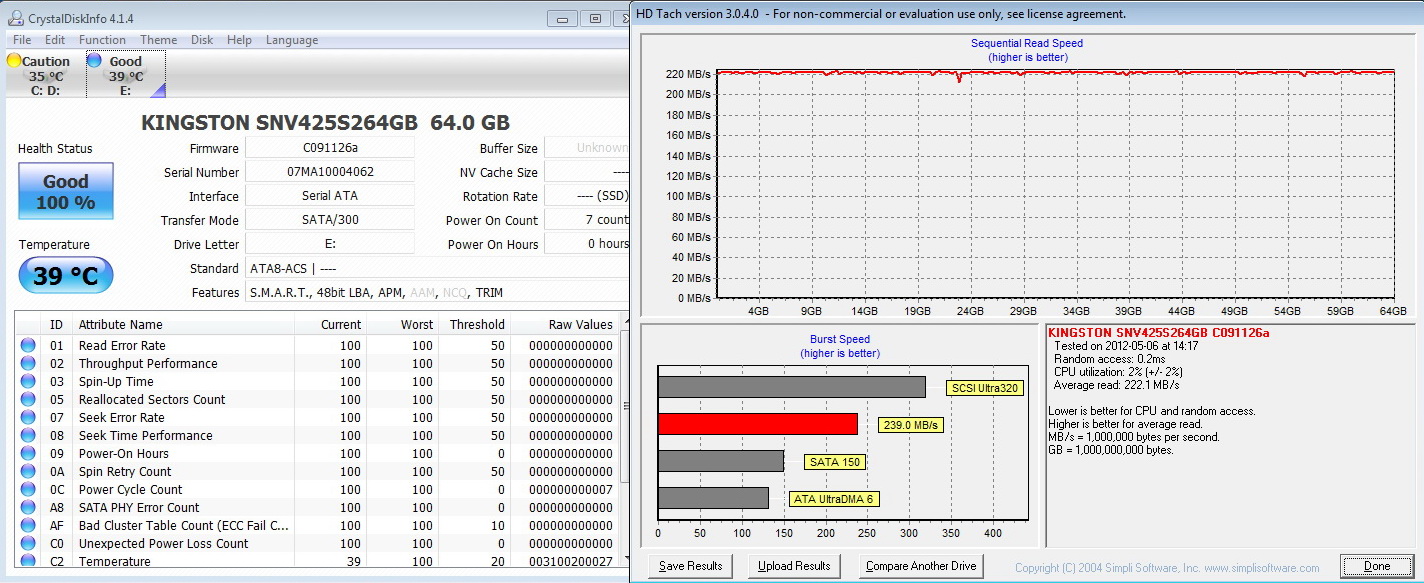The width and height of the screenshot is (1424, 583).
Task: Click the blue Good status orb for drive E:
Action: (x=95, y=61)
